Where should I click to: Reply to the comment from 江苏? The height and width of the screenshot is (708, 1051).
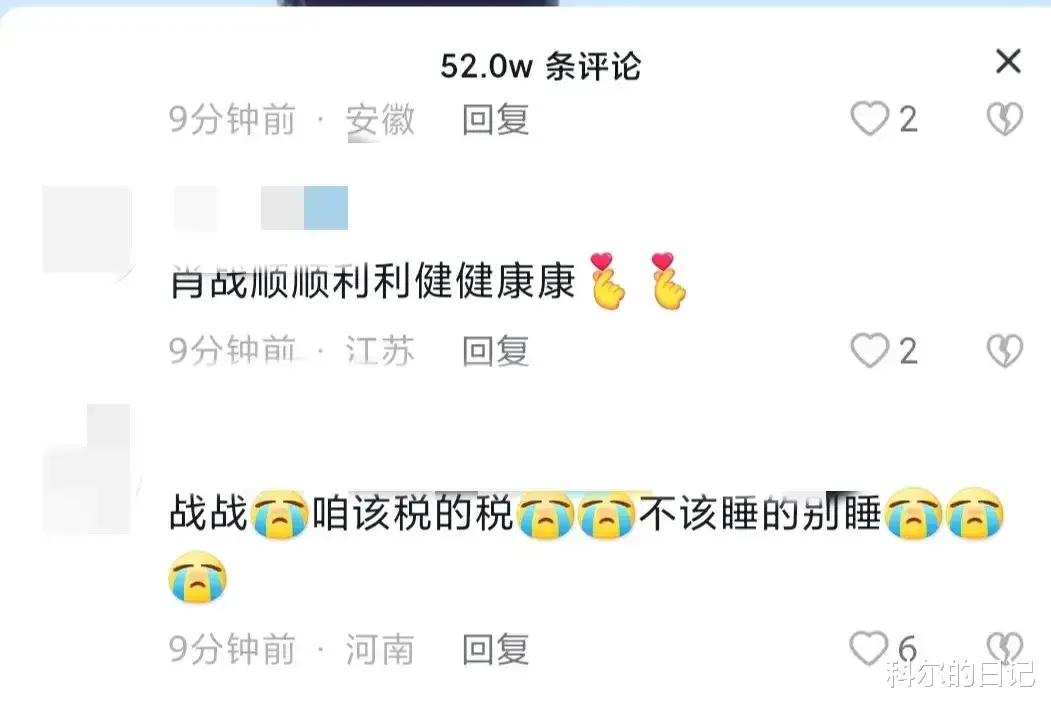496,351
